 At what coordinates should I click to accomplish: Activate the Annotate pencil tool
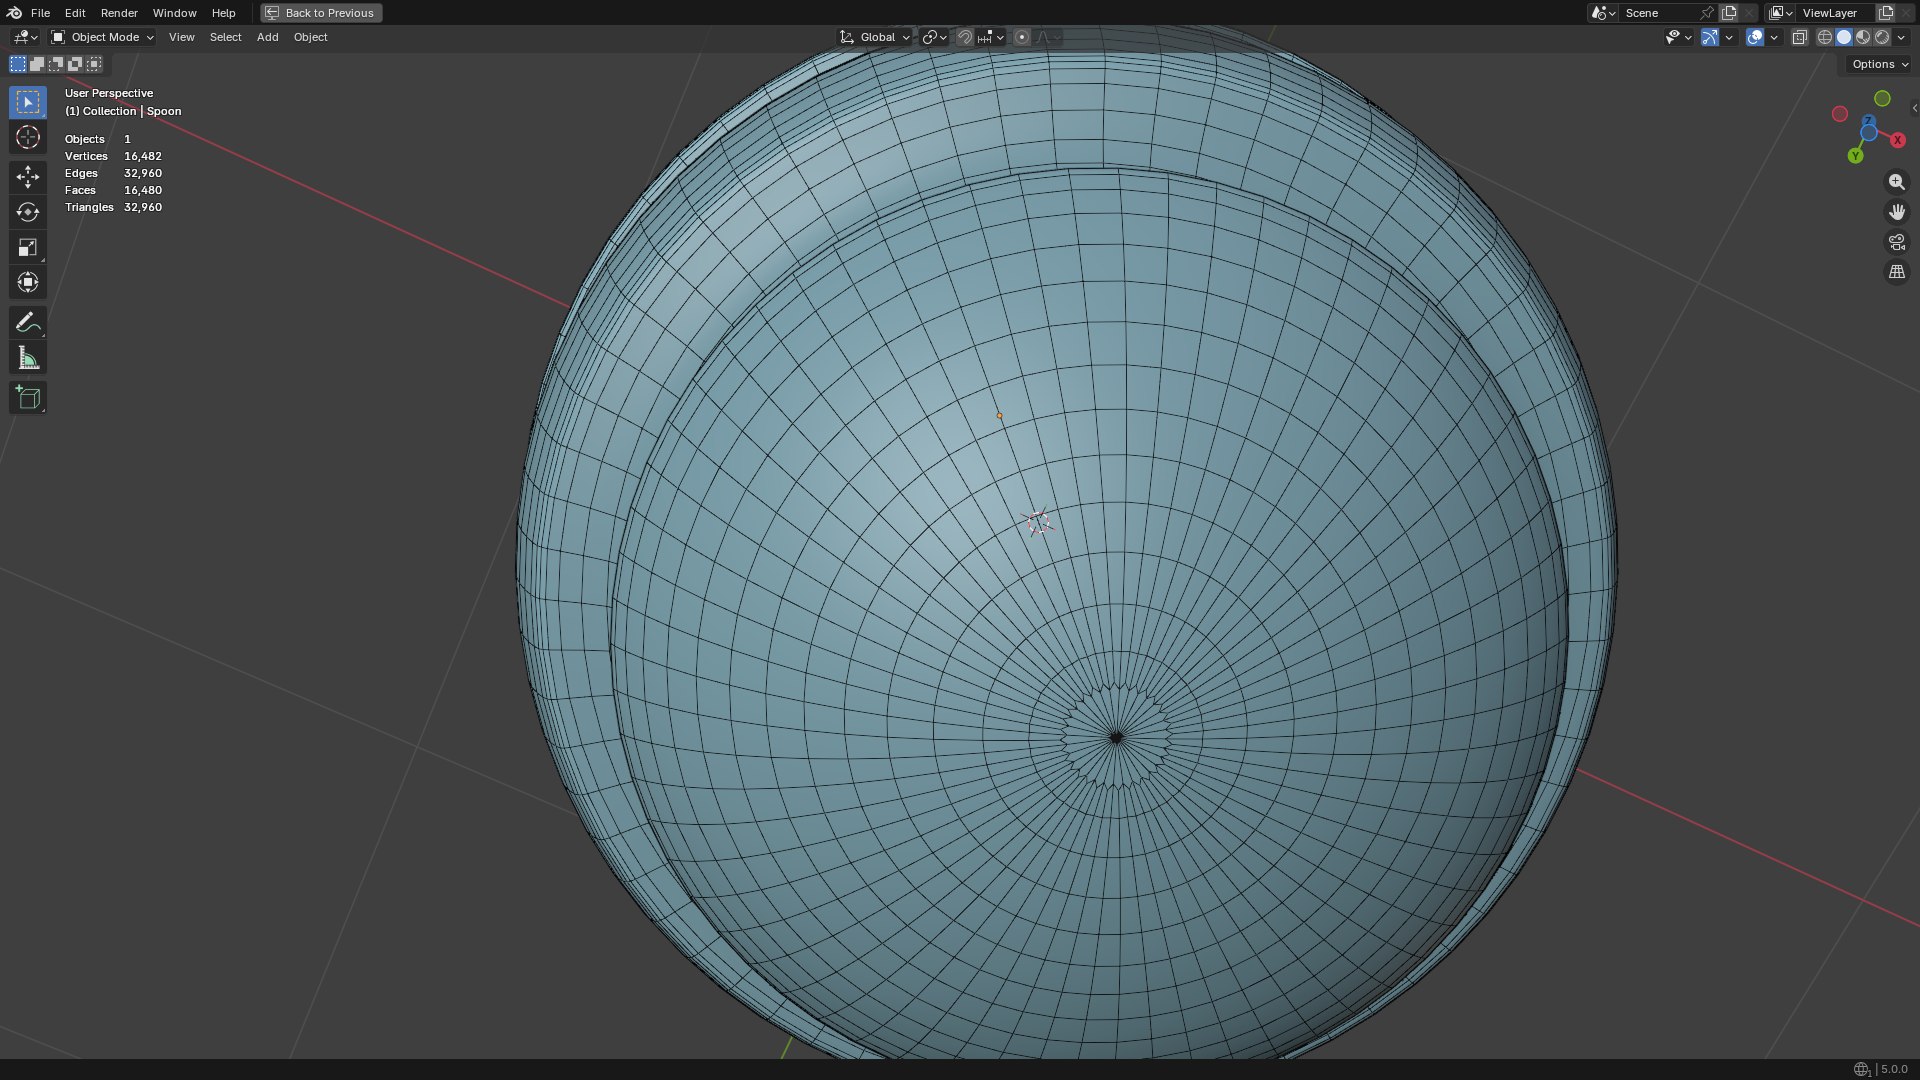click(x=28, y=322)
